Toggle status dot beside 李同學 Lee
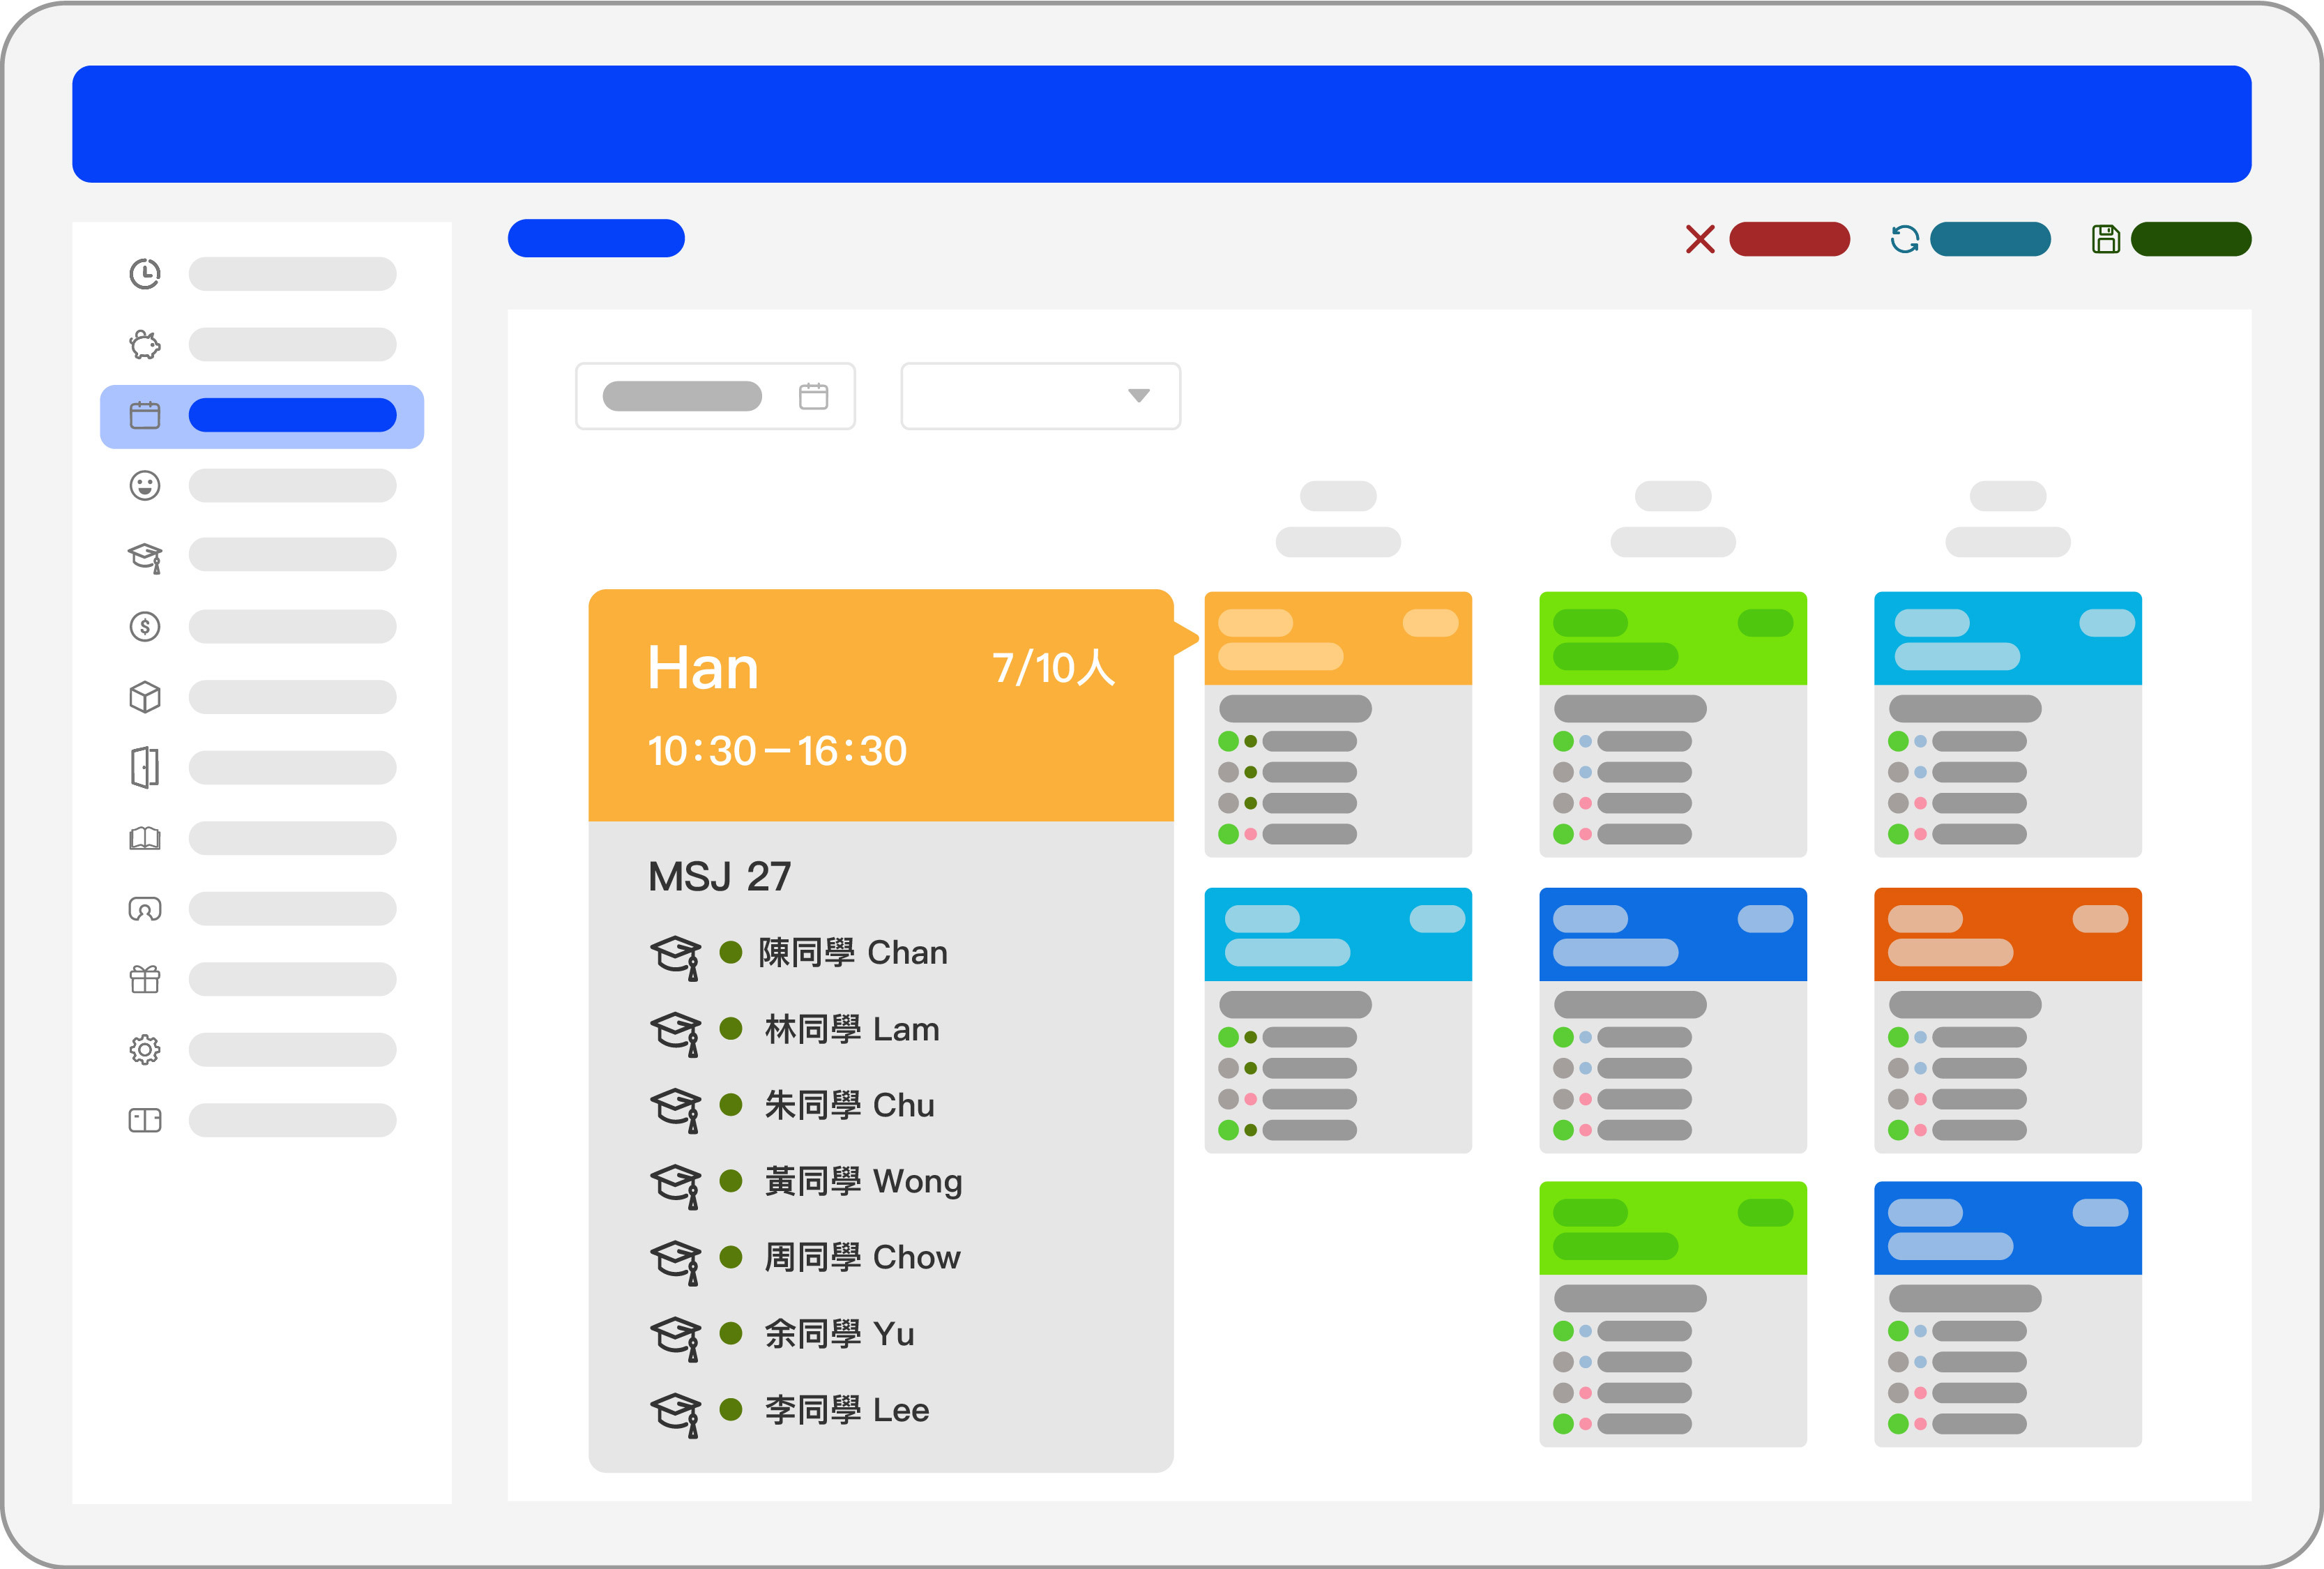The height and width of the screenshot is (1569, 2324). (731, 1410)
